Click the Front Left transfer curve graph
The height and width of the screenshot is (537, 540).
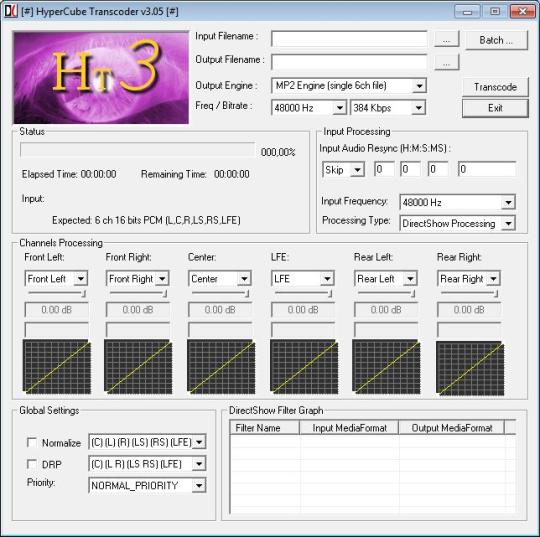pos(57,367)
